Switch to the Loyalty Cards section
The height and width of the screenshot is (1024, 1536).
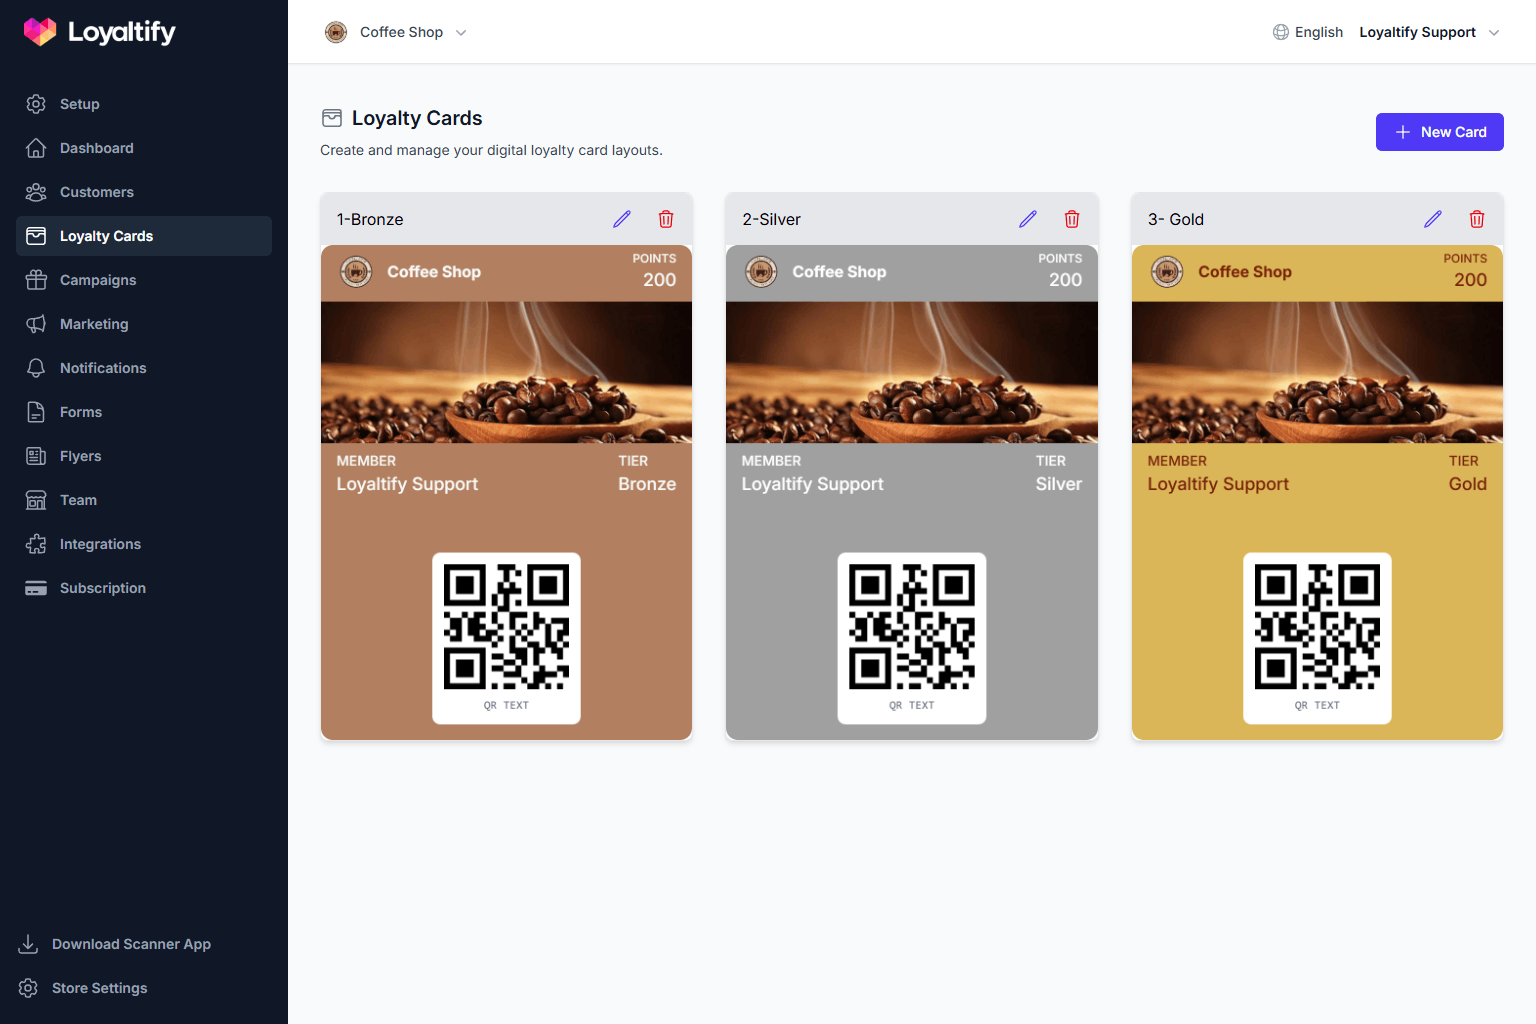107,236
